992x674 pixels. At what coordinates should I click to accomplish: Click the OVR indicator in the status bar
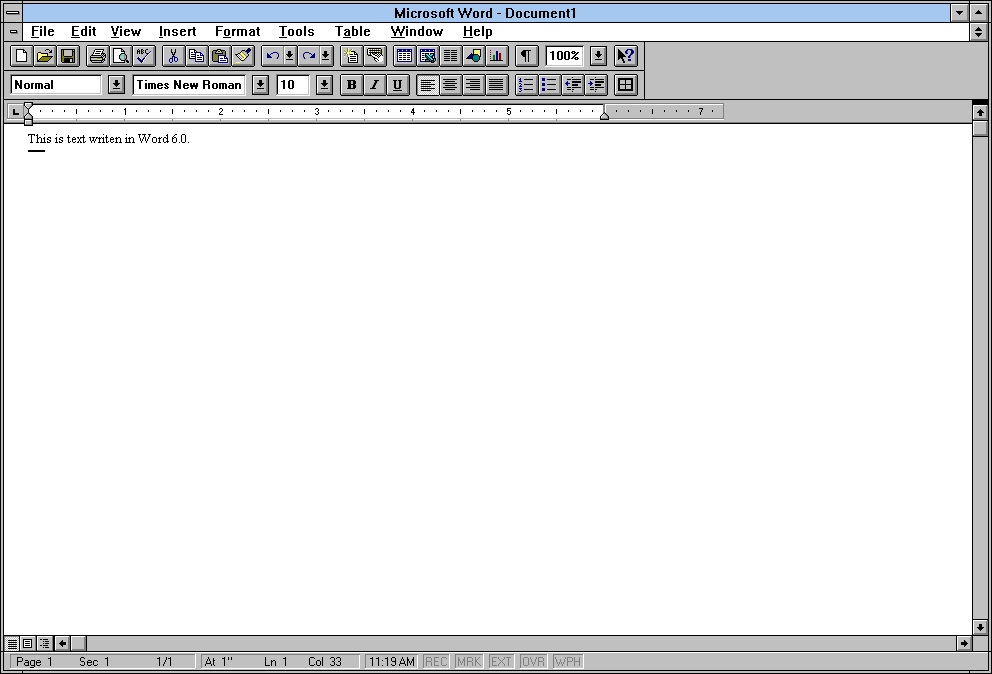(x=533, y=662)
